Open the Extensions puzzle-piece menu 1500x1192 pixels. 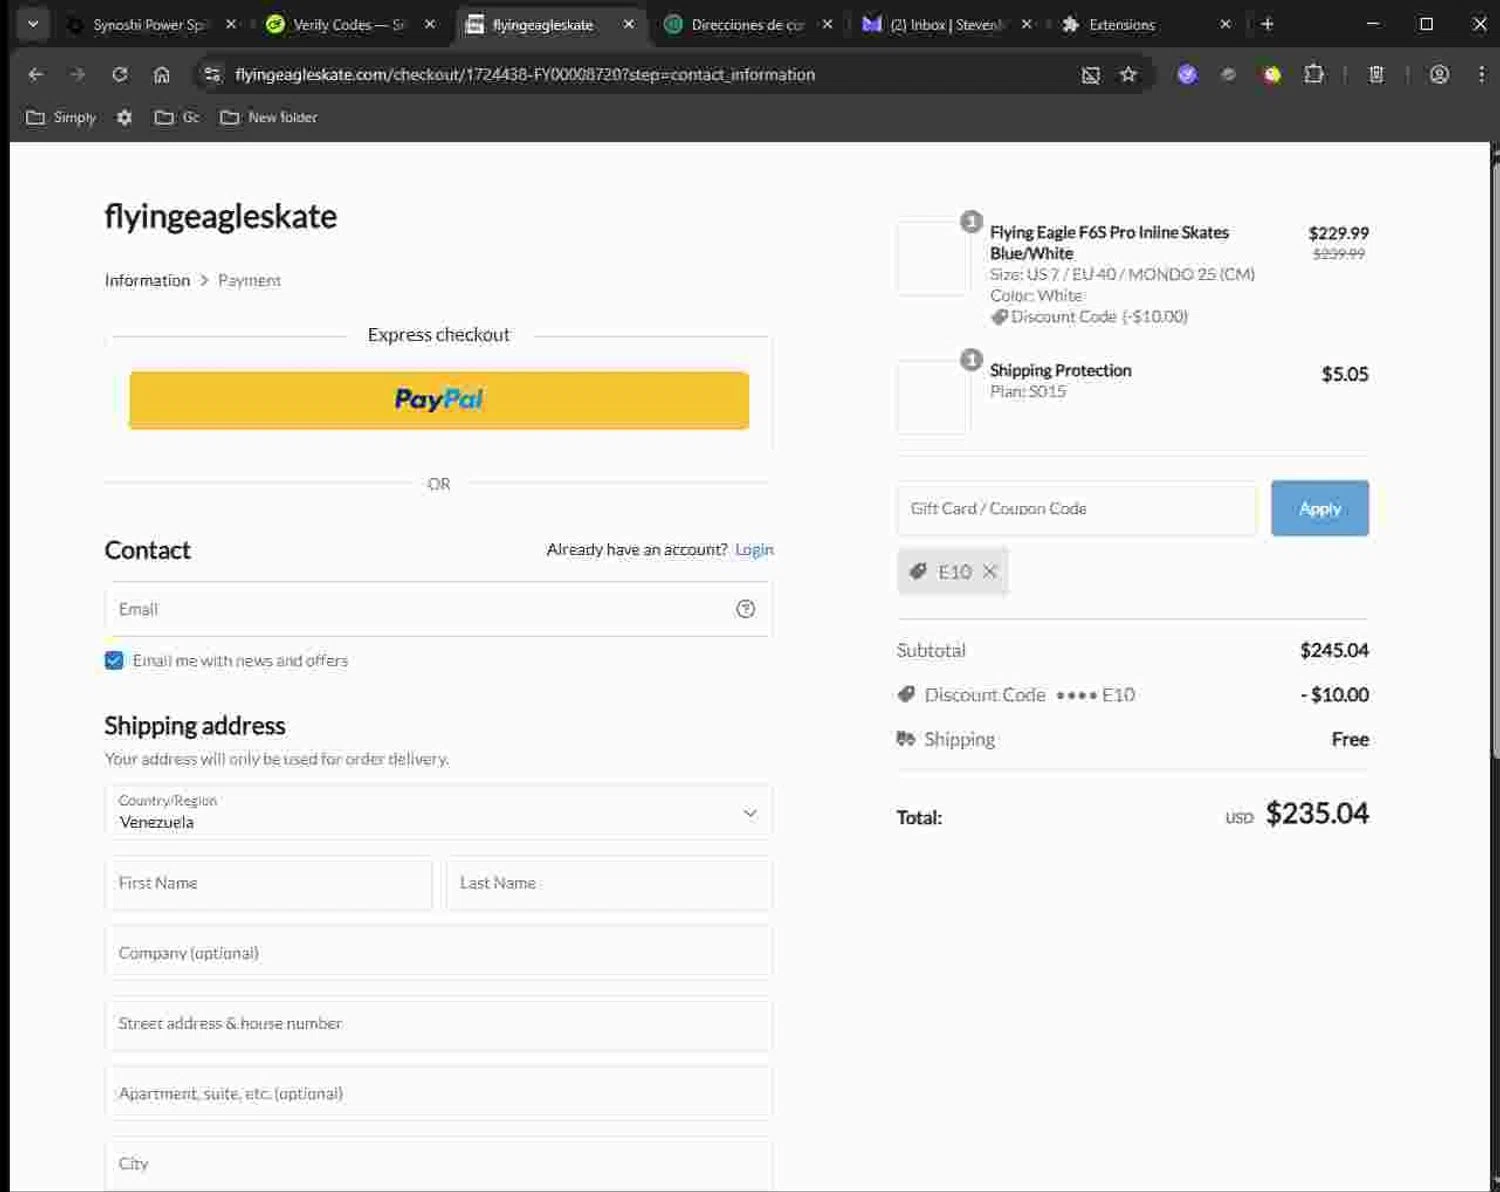coord(1314,74)
